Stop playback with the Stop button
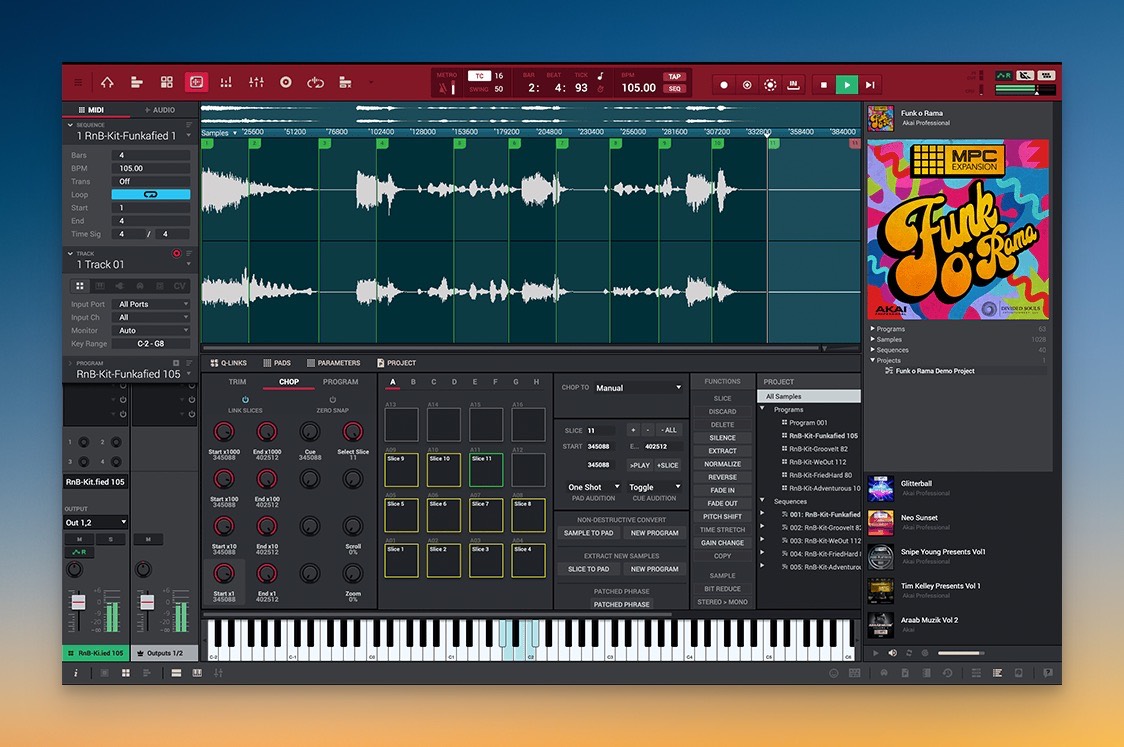This screenshot has width=1124, height=747. point(823,85)
